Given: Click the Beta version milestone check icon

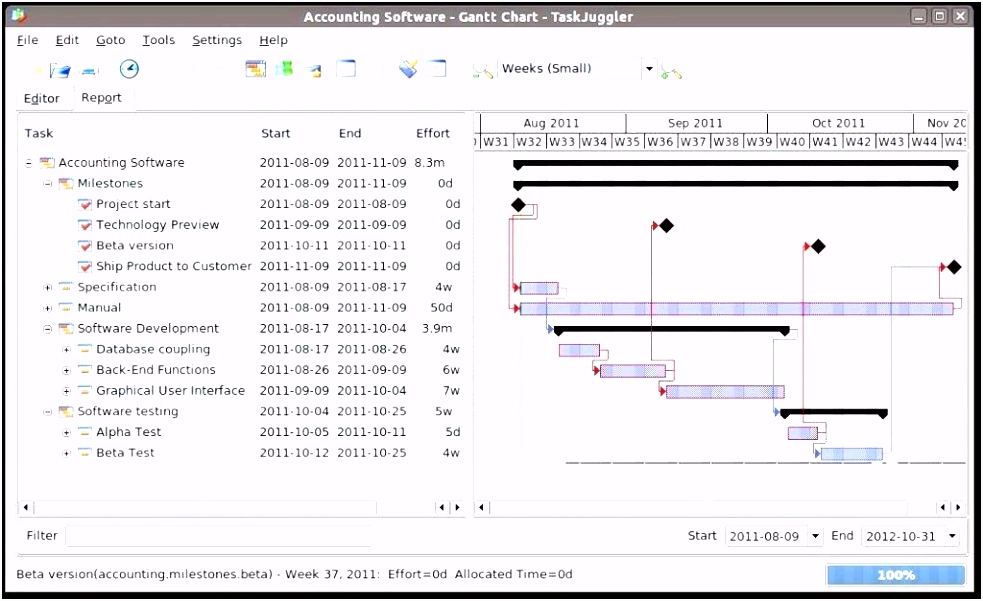Looking at the screenshot, I should (x=85, y=246).
